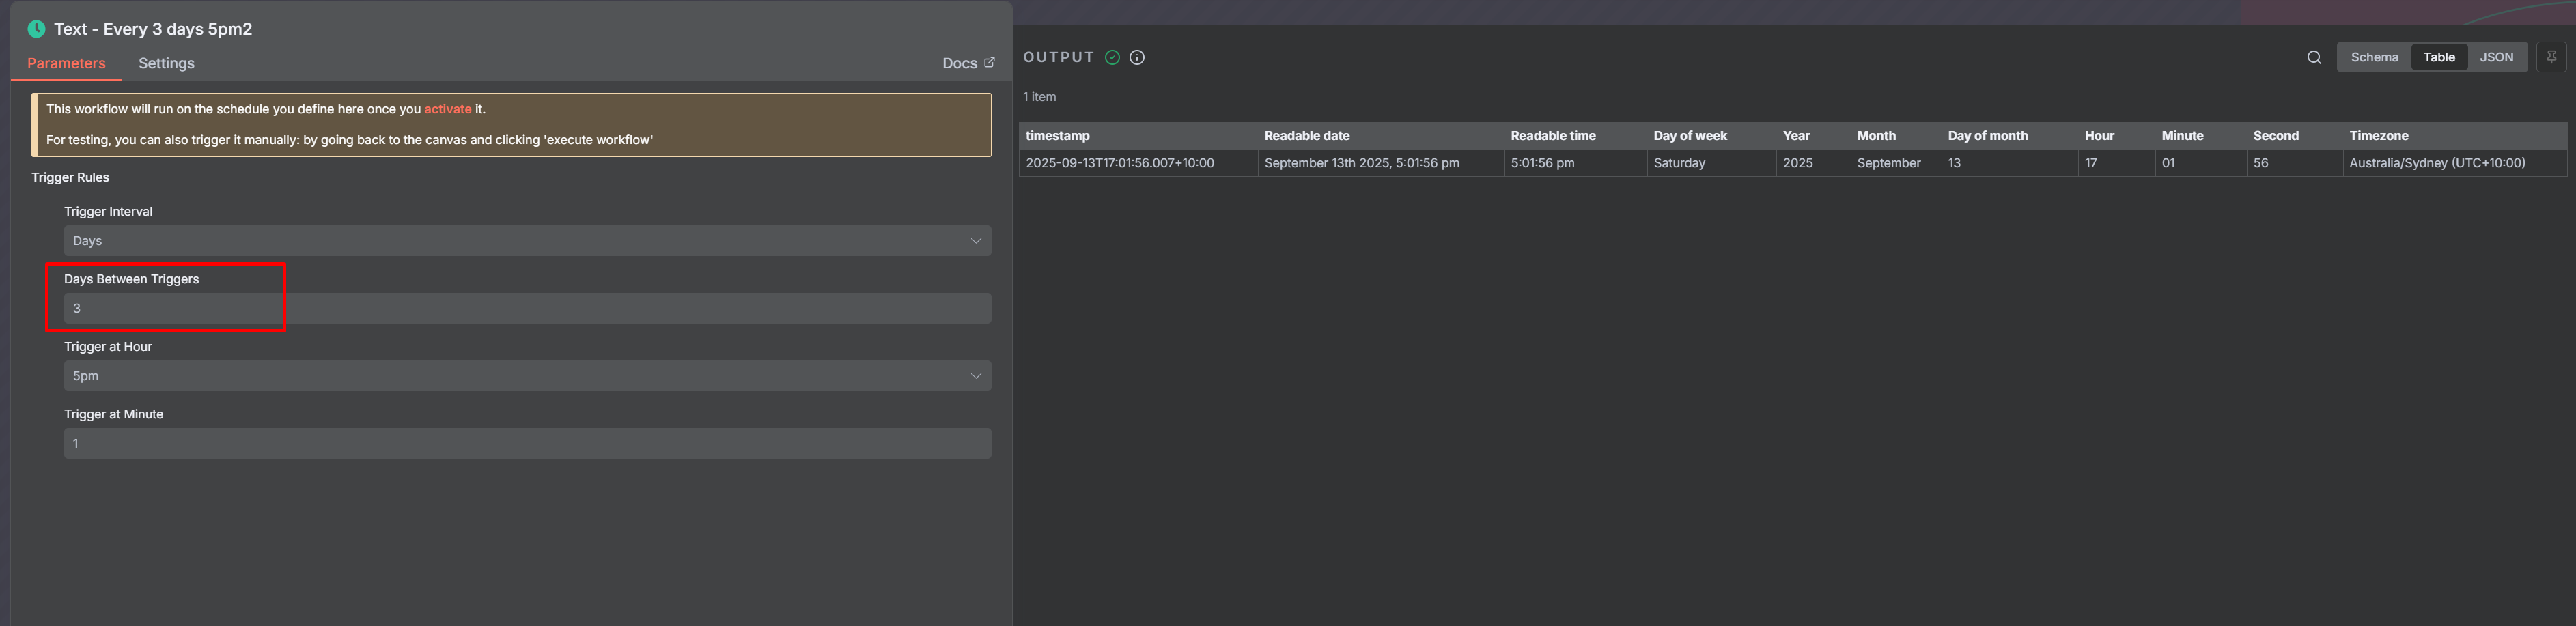Click the timestamp column header
The image size is (2576, 626).
(1057, 136)
